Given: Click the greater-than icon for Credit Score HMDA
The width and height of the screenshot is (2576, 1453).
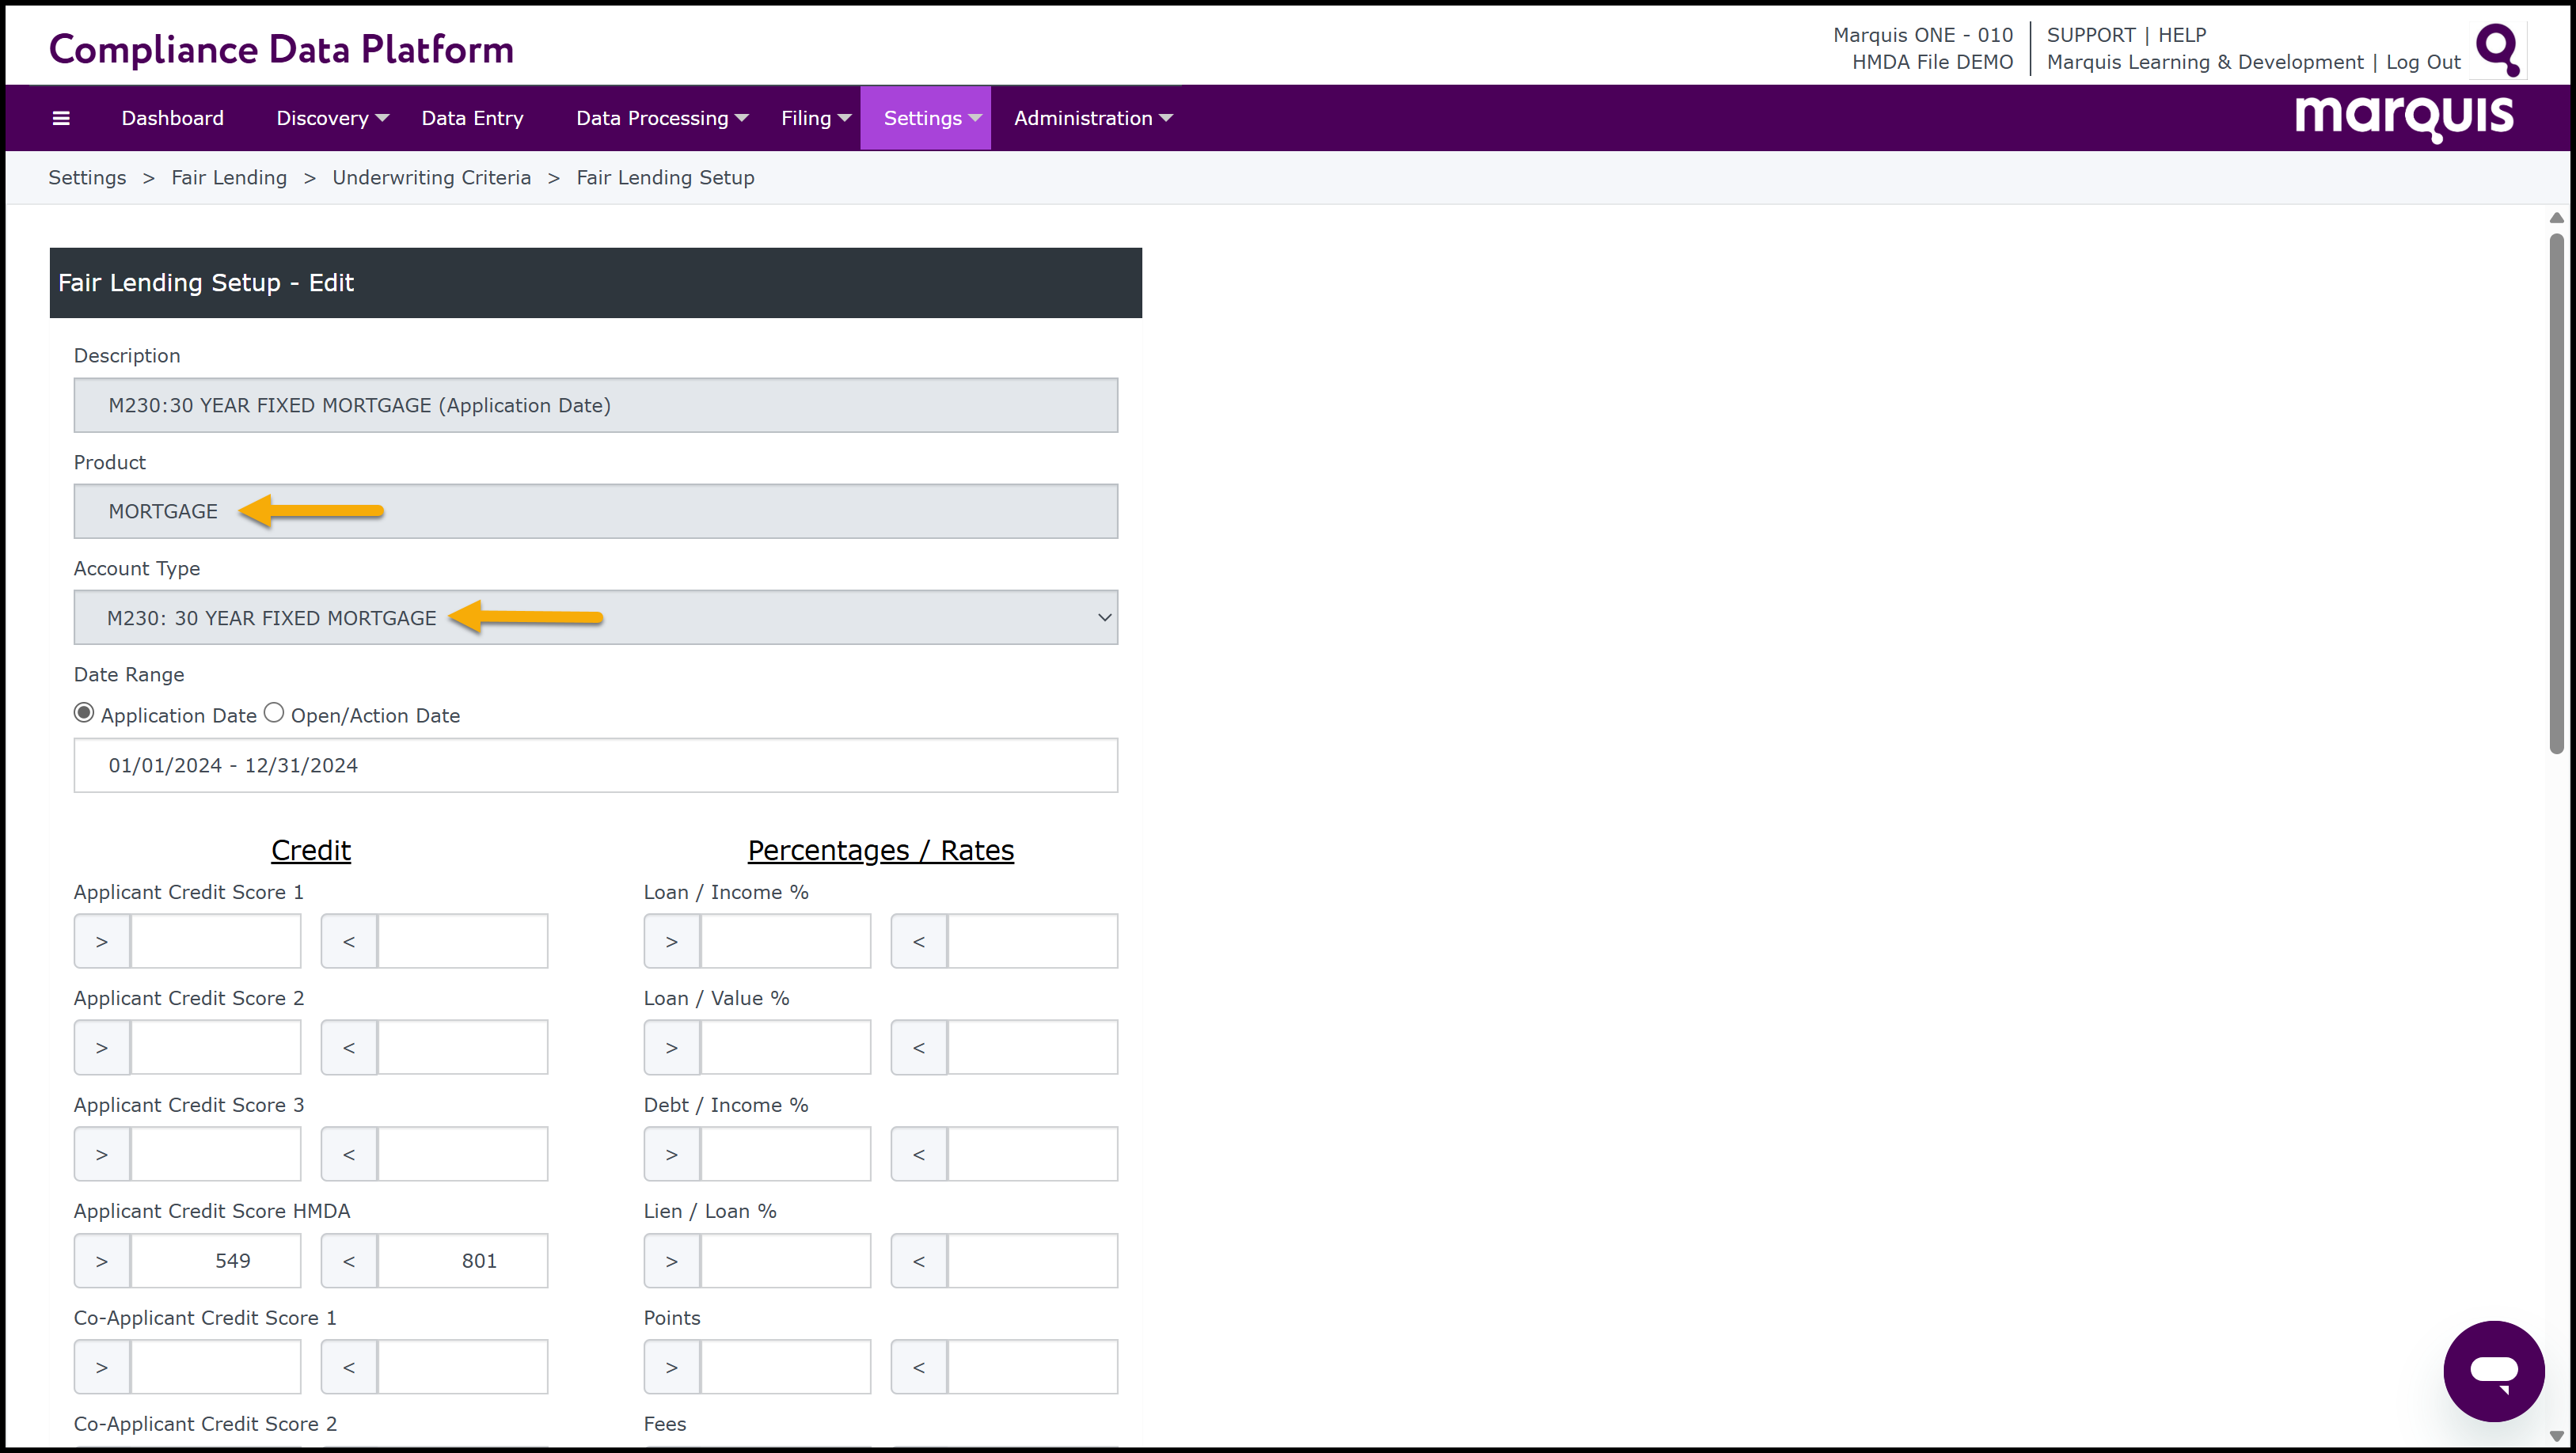Looking at the screenshot, I should 102,1261.
